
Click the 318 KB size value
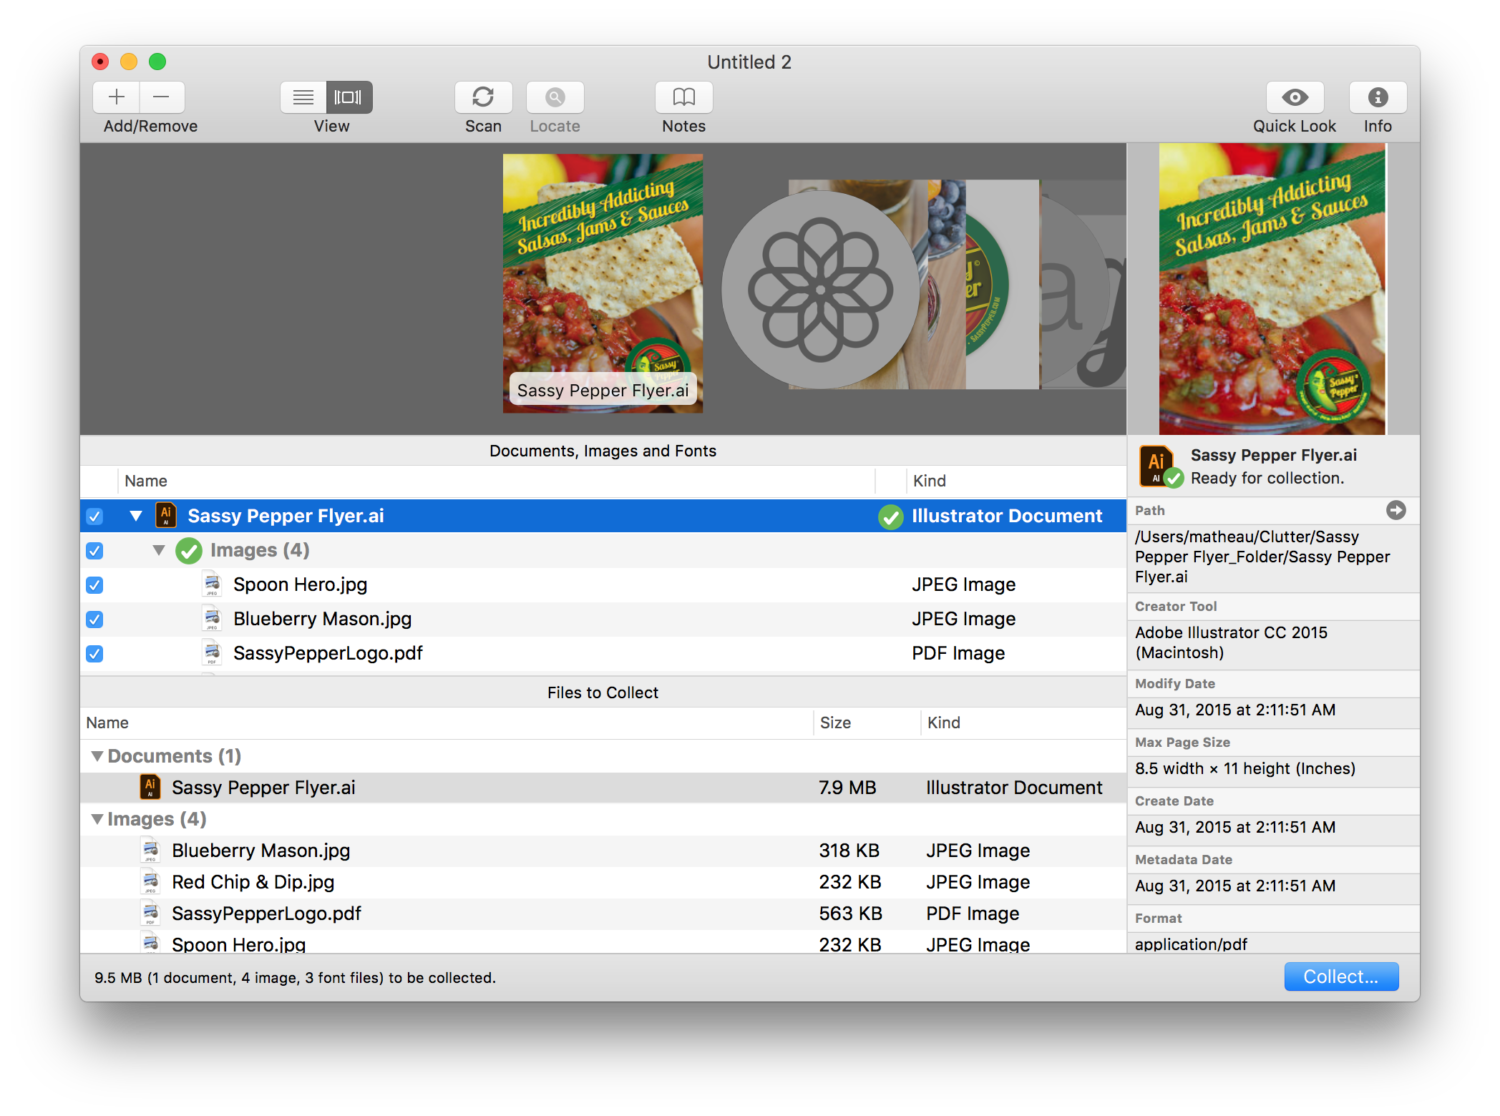849,851
